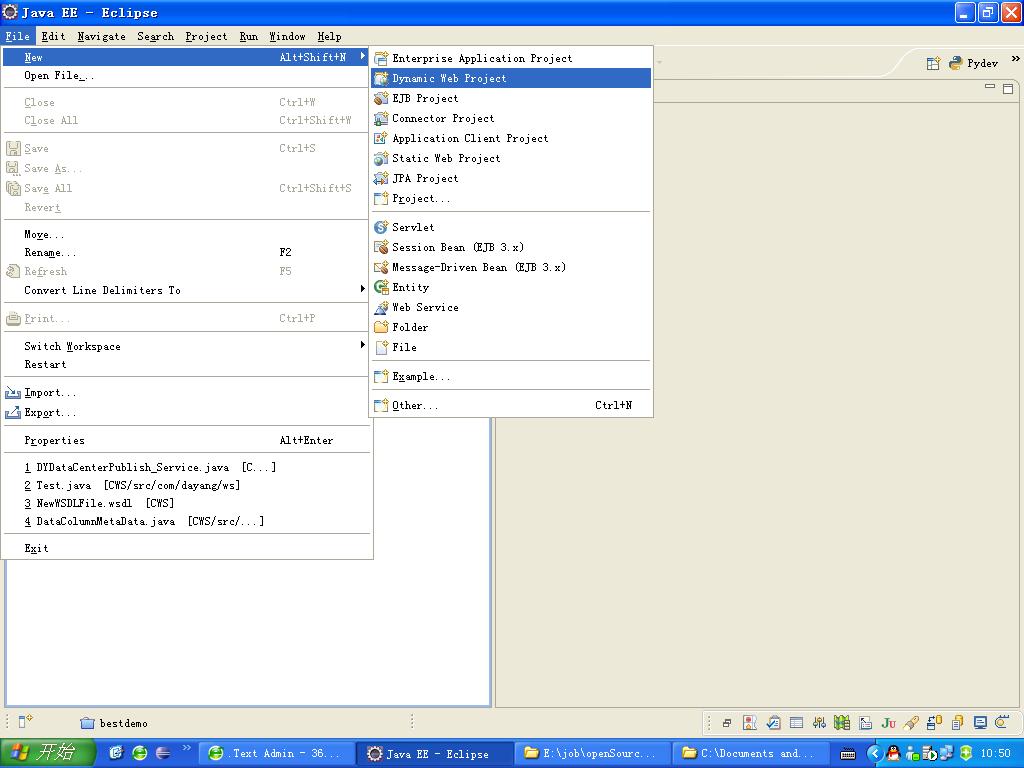The width and height of the screenshot is (1024, 768).
Task: Open the Run menu
Action: click(x=249, y=37)
